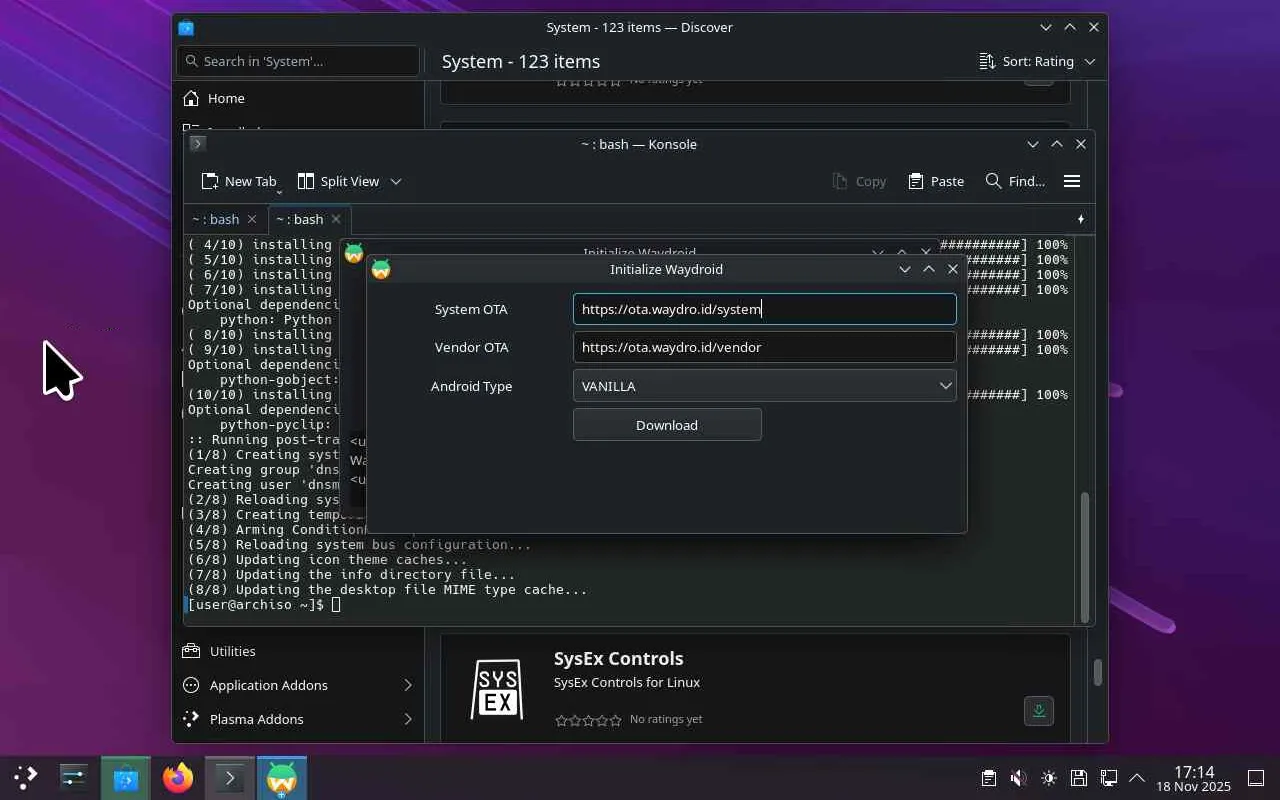Open the clipboard tray icon
1280x800 pixels.
click(x=988, y=778)
